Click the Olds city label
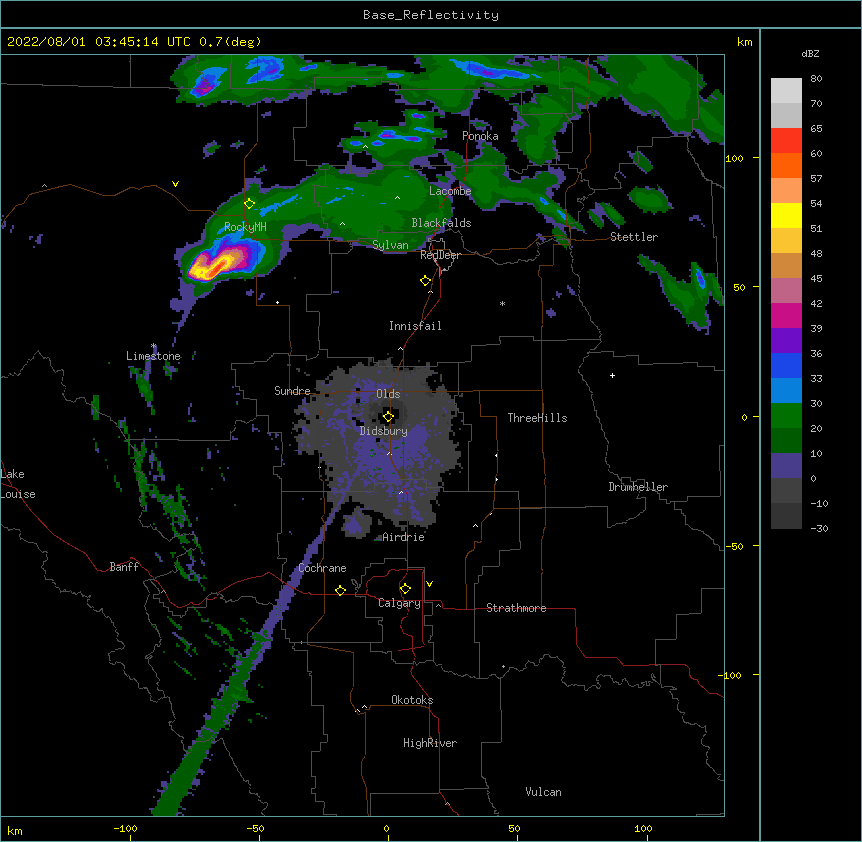Screen dimensions: 862x842 coord(388,394)
